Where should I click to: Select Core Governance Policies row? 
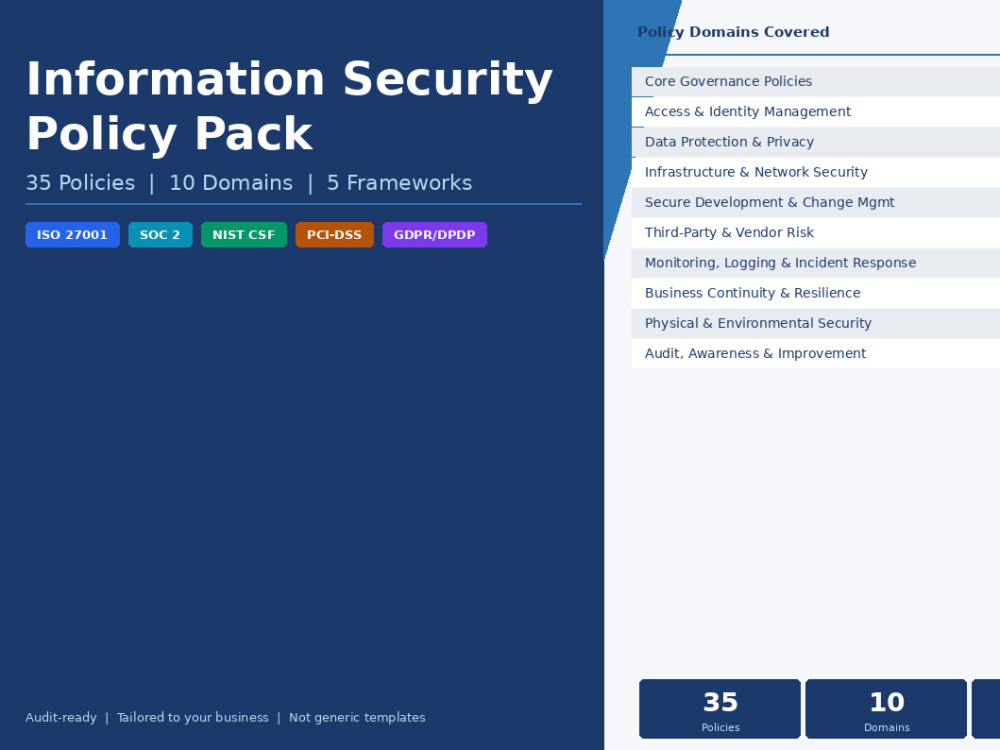coord(816,82)
